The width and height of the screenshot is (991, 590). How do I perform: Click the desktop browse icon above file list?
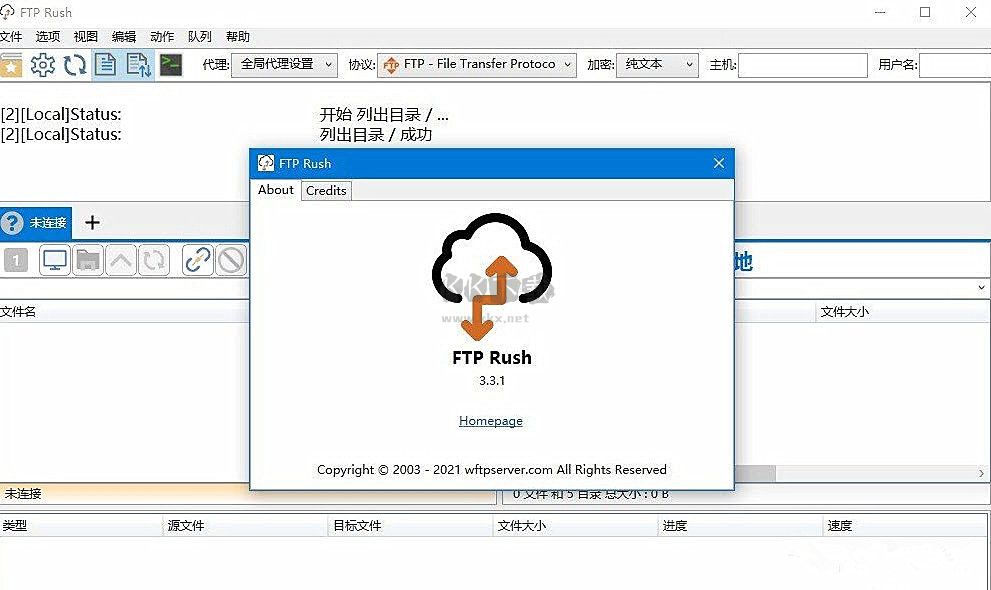54,260
